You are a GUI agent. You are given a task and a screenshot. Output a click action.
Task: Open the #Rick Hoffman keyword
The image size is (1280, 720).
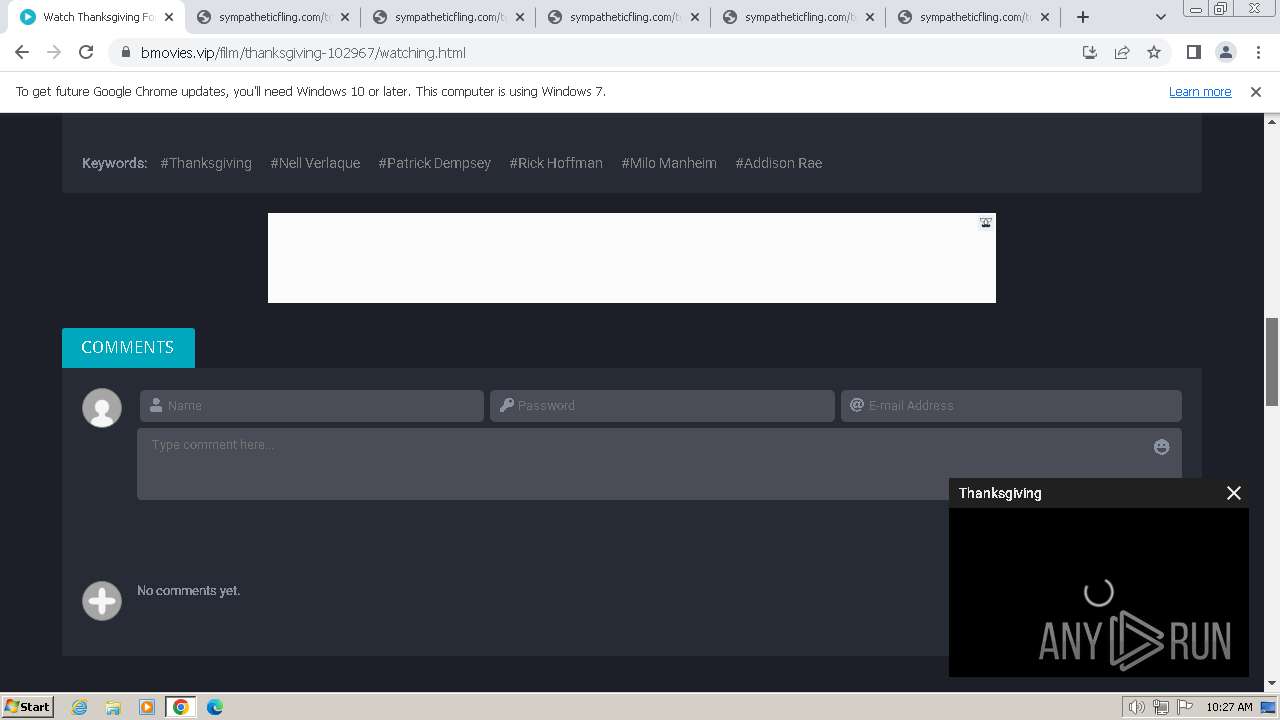tap(556, 163)
